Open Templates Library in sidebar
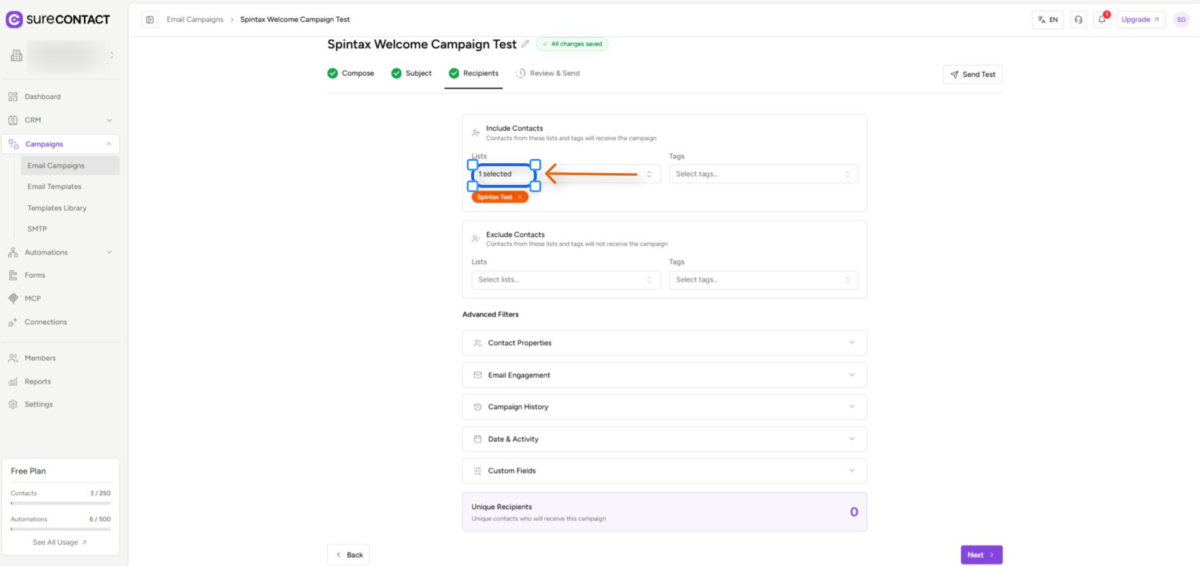 [x=70, y=208]
